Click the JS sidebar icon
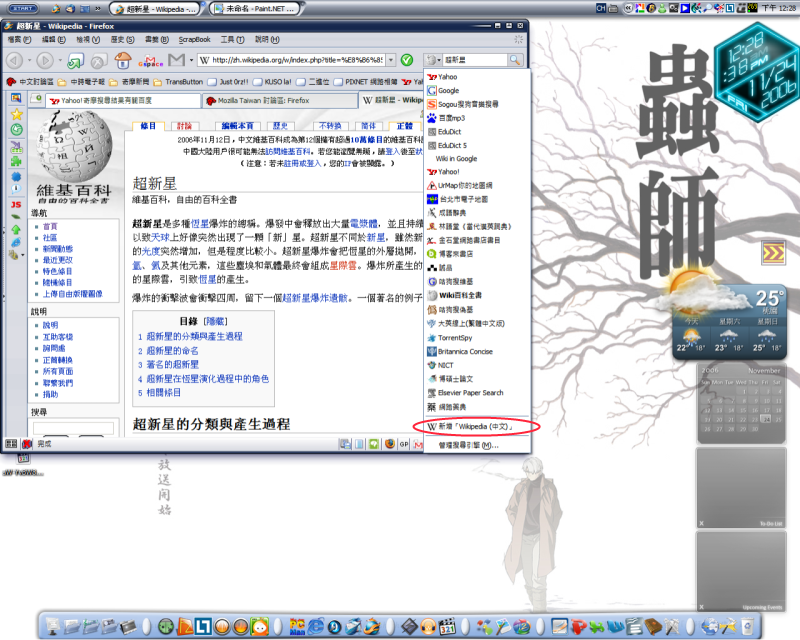Image resolution: width=800 pixels, height=640 pixels. click(16, 204)
